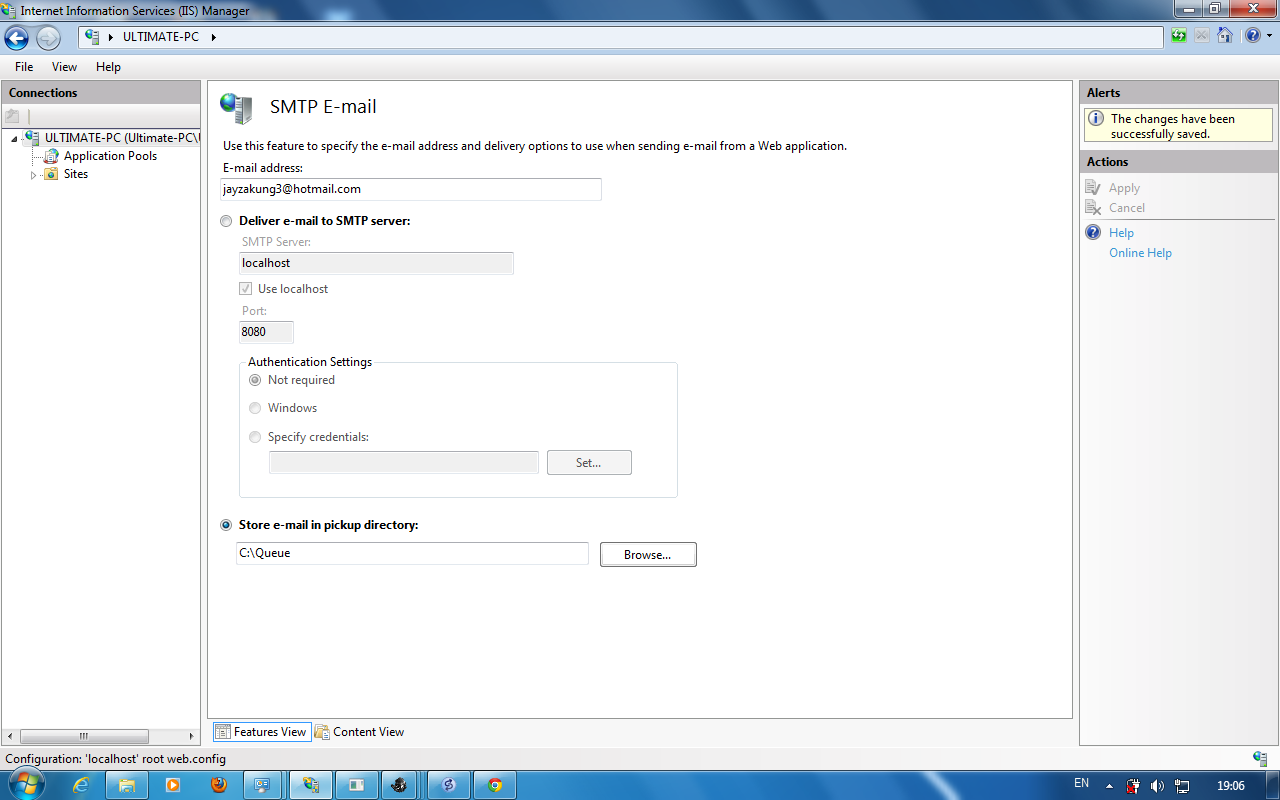
Task: Click the Set credentials button
Action: (589, 462)
